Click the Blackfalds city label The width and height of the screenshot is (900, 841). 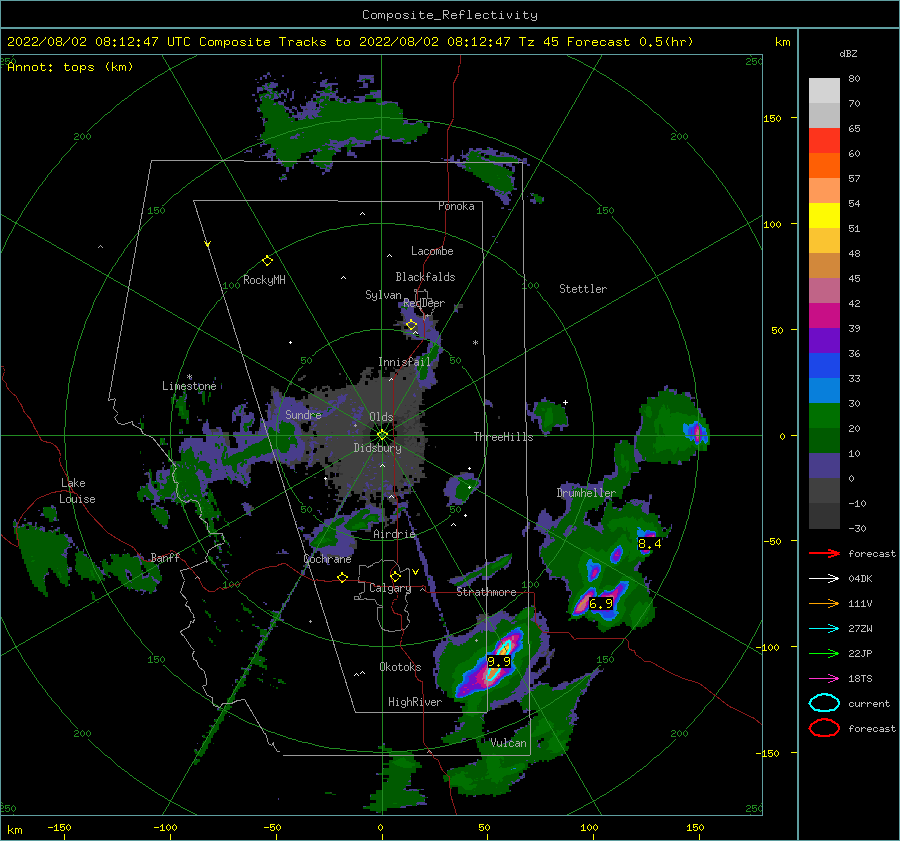(x=425, y=277)
